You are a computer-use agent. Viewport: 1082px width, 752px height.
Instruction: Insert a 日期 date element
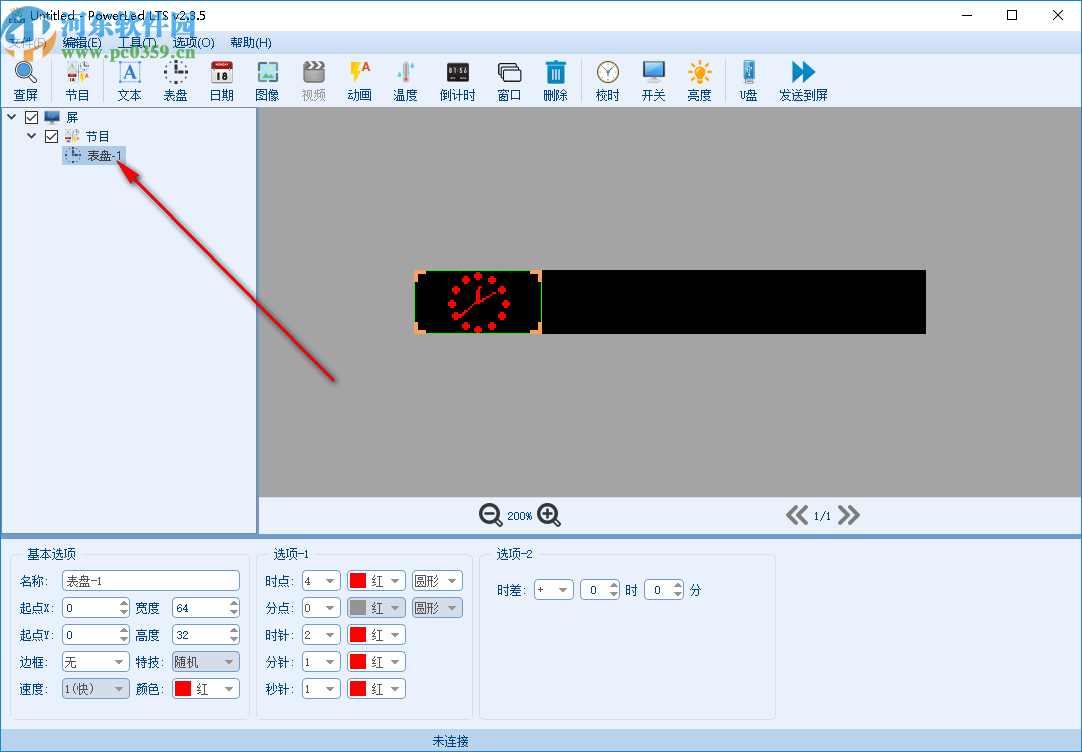point(222,81)
